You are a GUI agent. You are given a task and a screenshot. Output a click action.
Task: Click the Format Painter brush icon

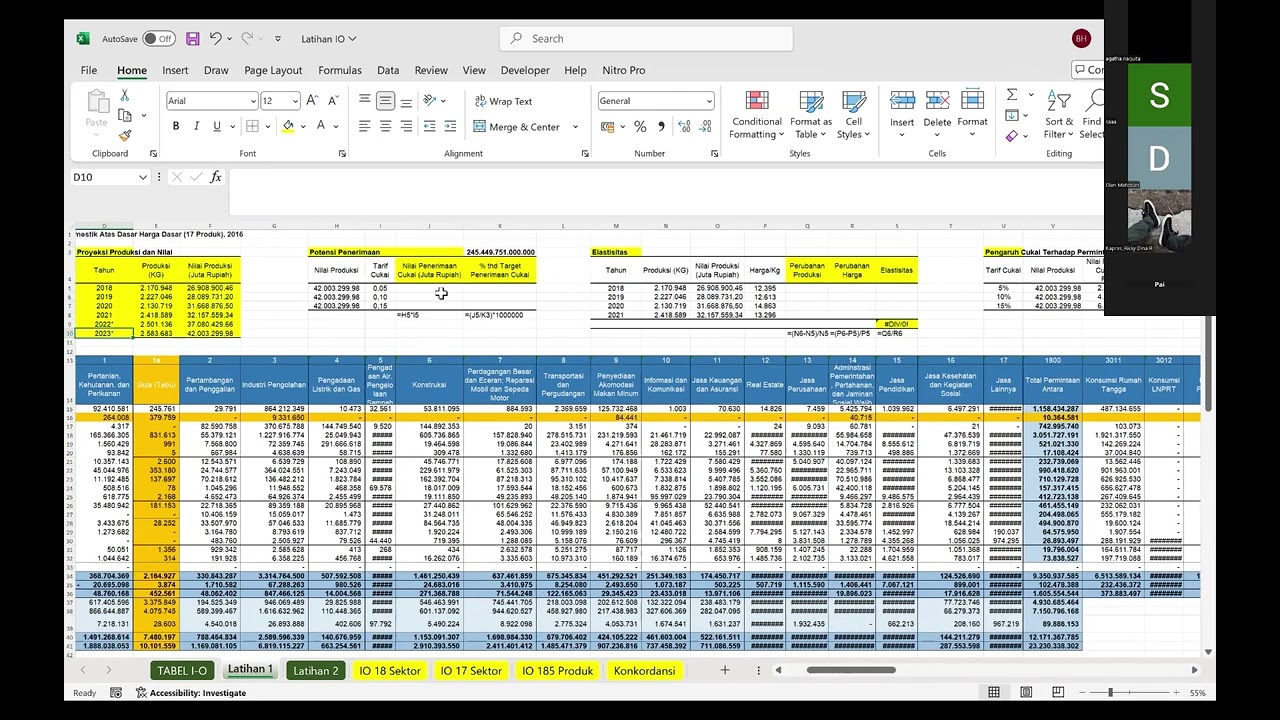click(124, 135)
